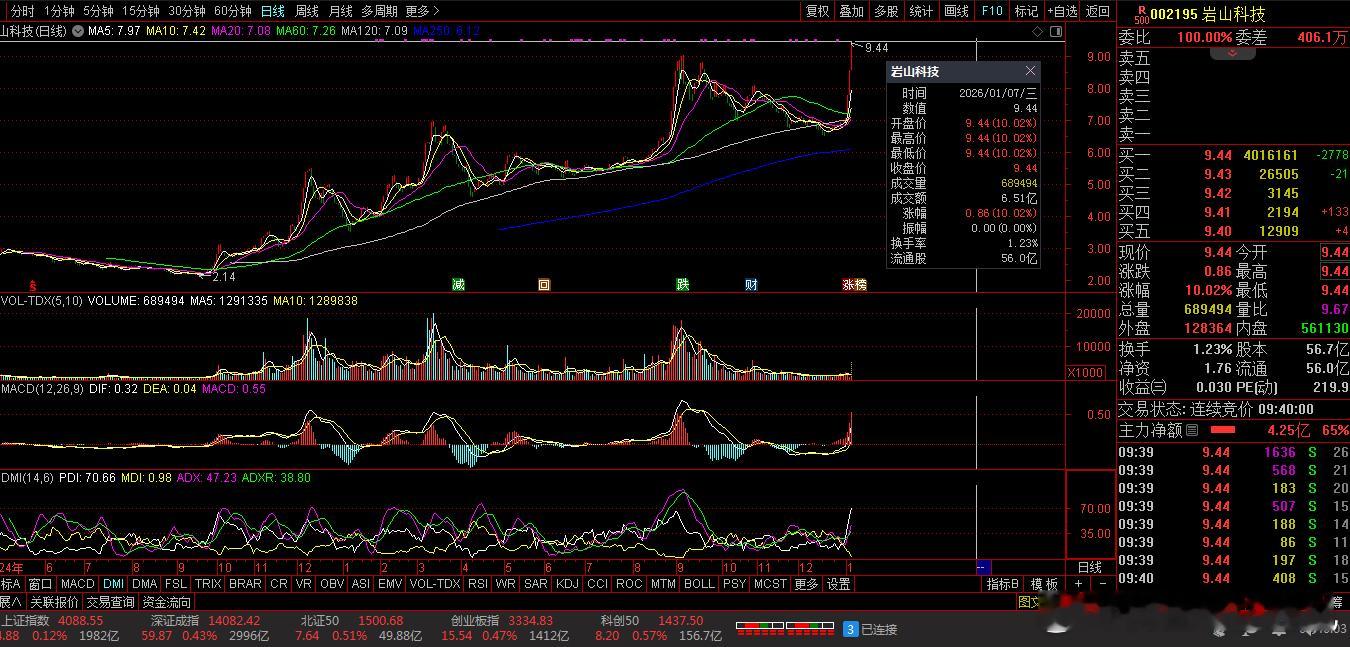This screenshot has width=1350, height=647.
Task: Zoom in chart with plus button
Action: click(x=1079, y=584)
